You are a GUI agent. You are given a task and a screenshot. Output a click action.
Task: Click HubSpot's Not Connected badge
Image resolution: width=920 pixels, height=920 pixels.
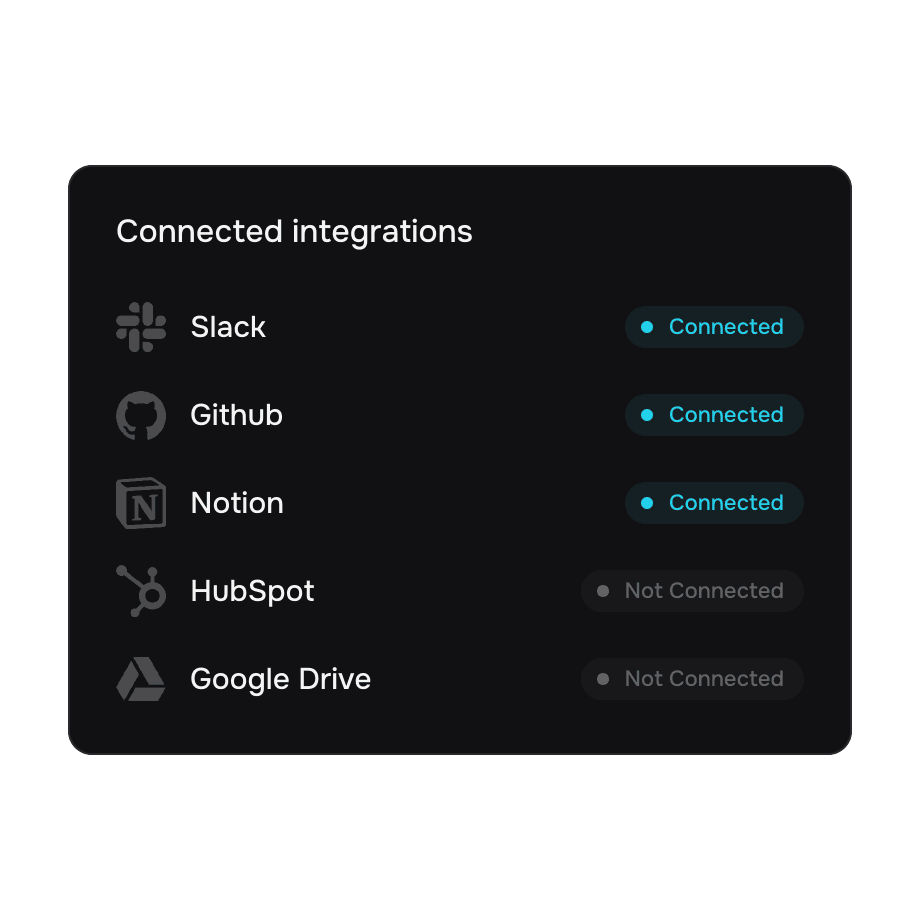692,591
